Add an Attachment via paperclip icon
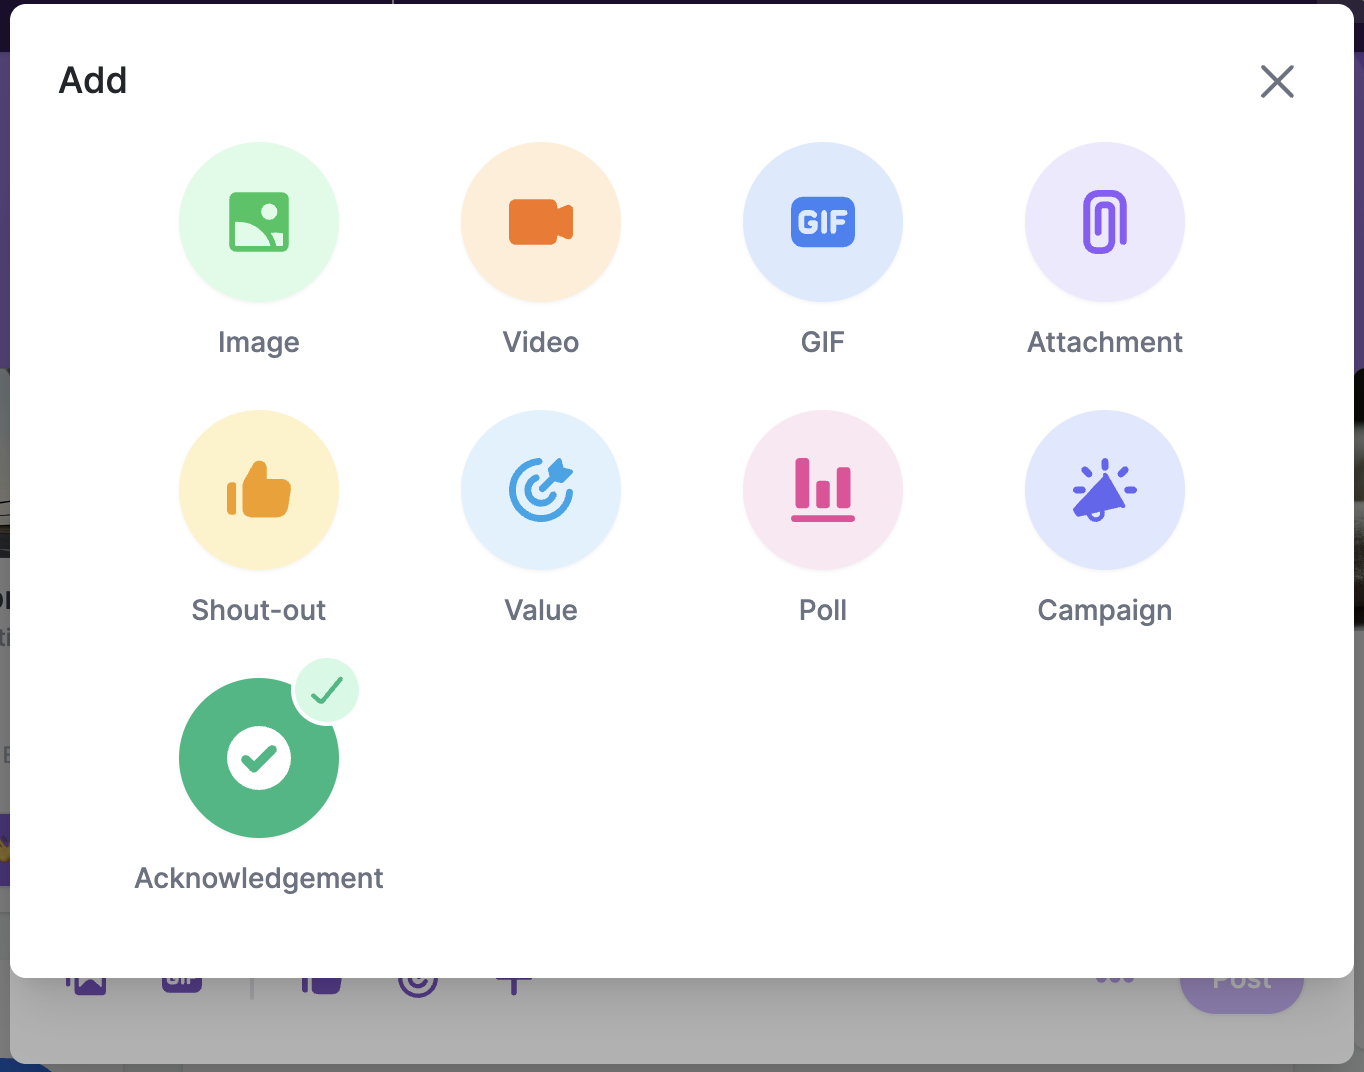Viewport: 1364px width, 1072px height. pyautogui.click(x=1105, y=222)
